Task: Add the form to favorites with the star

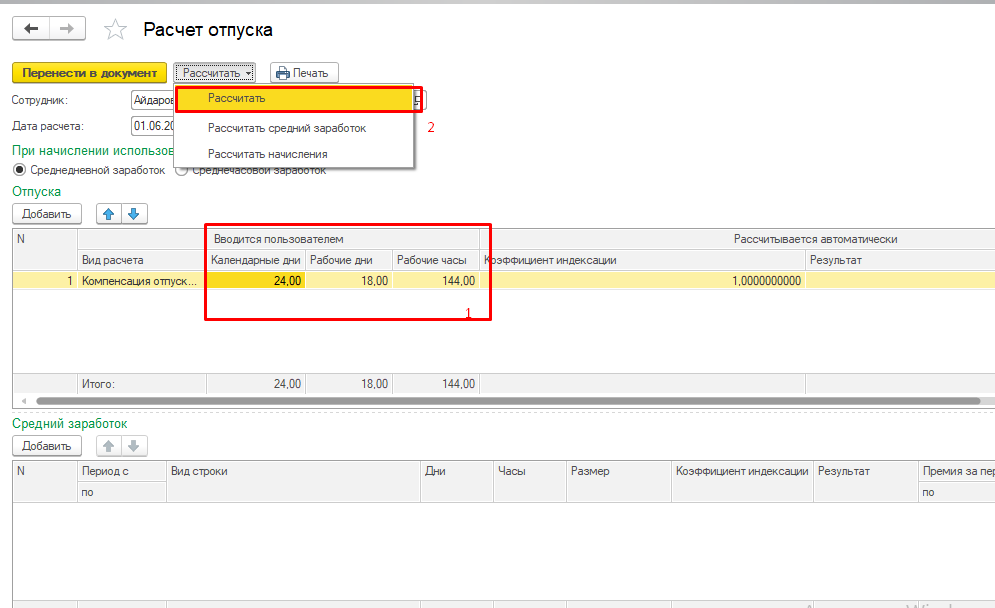Action: coord(116,30)
